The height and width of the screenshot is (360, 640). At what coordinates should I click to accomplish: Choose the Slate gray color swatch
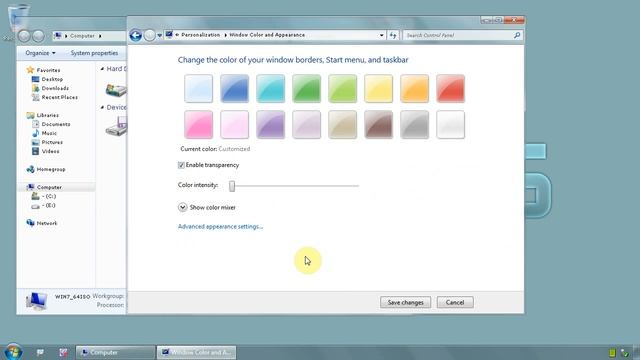[x=414, y=124]
